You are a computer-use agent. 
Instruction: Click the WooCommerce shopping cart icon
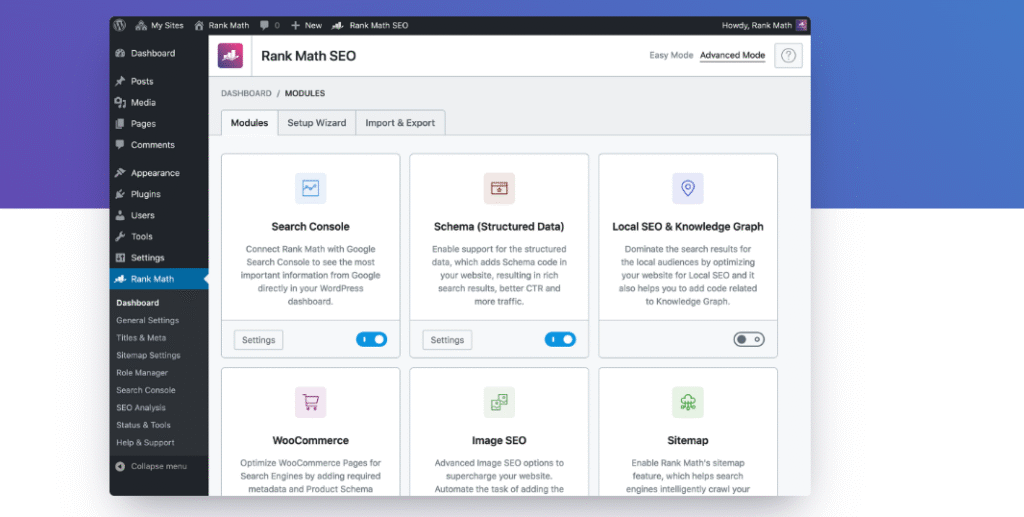pos(310,401)
